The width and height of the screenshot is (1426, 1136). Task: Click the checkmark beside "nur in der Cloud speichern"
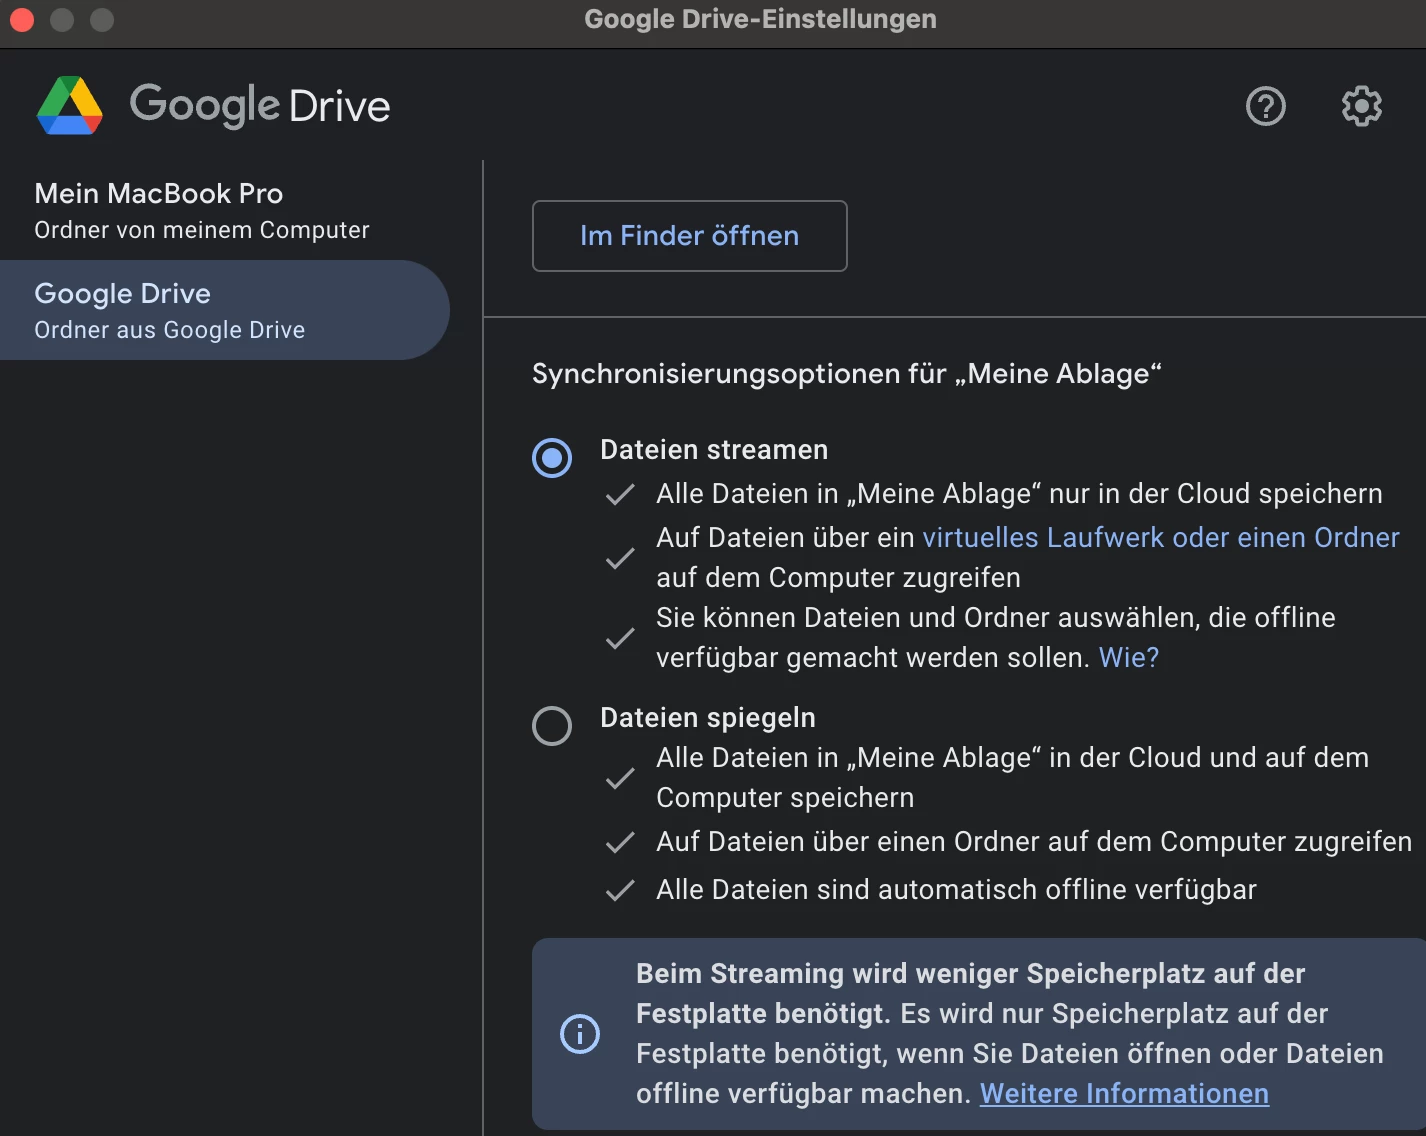point(620,494)
